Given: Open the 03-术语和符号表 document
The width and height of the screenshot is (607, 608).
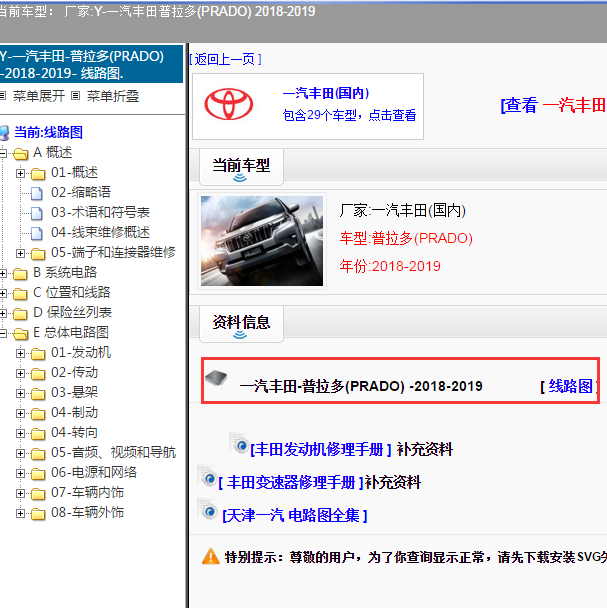Looking at the screenshot, I should [100, 212].
